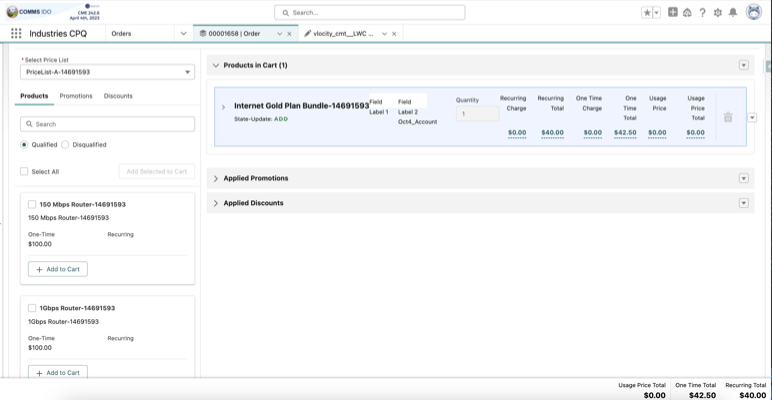Viewport: 772px width, 400px height.
Task: Open the favorites list dropdown arrow
Action: (657, 13)
